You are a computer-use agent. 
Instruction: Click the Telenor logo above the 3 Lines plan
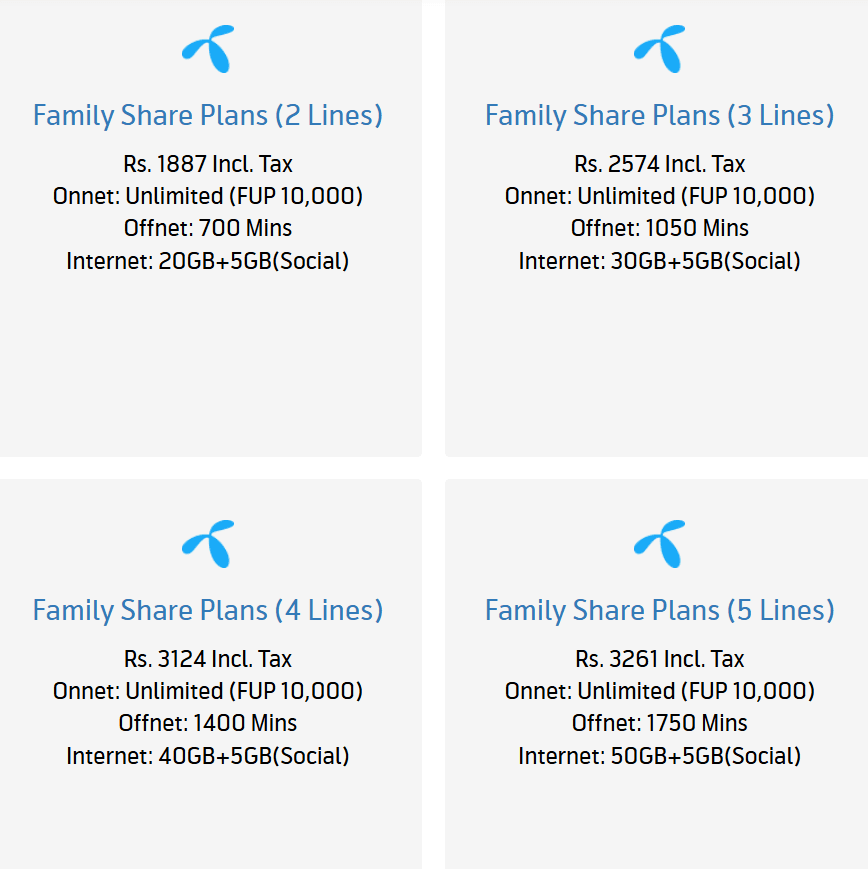tap(660, 48)
